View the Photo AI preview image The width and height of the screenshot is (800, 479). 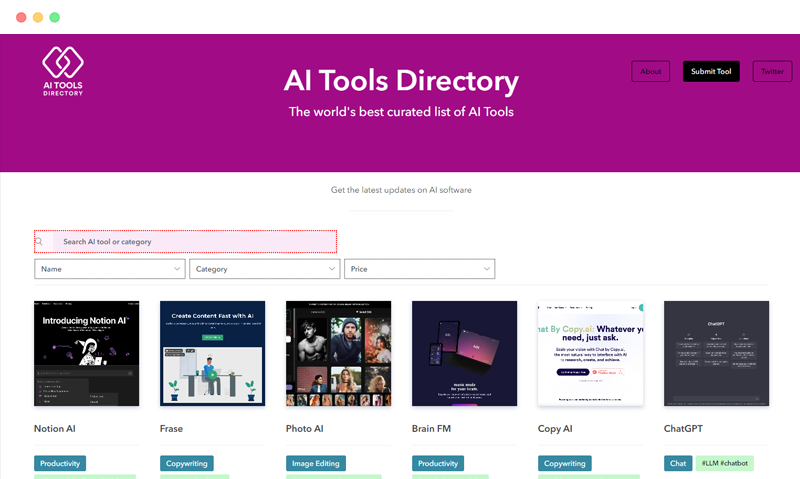click(338, 354)
